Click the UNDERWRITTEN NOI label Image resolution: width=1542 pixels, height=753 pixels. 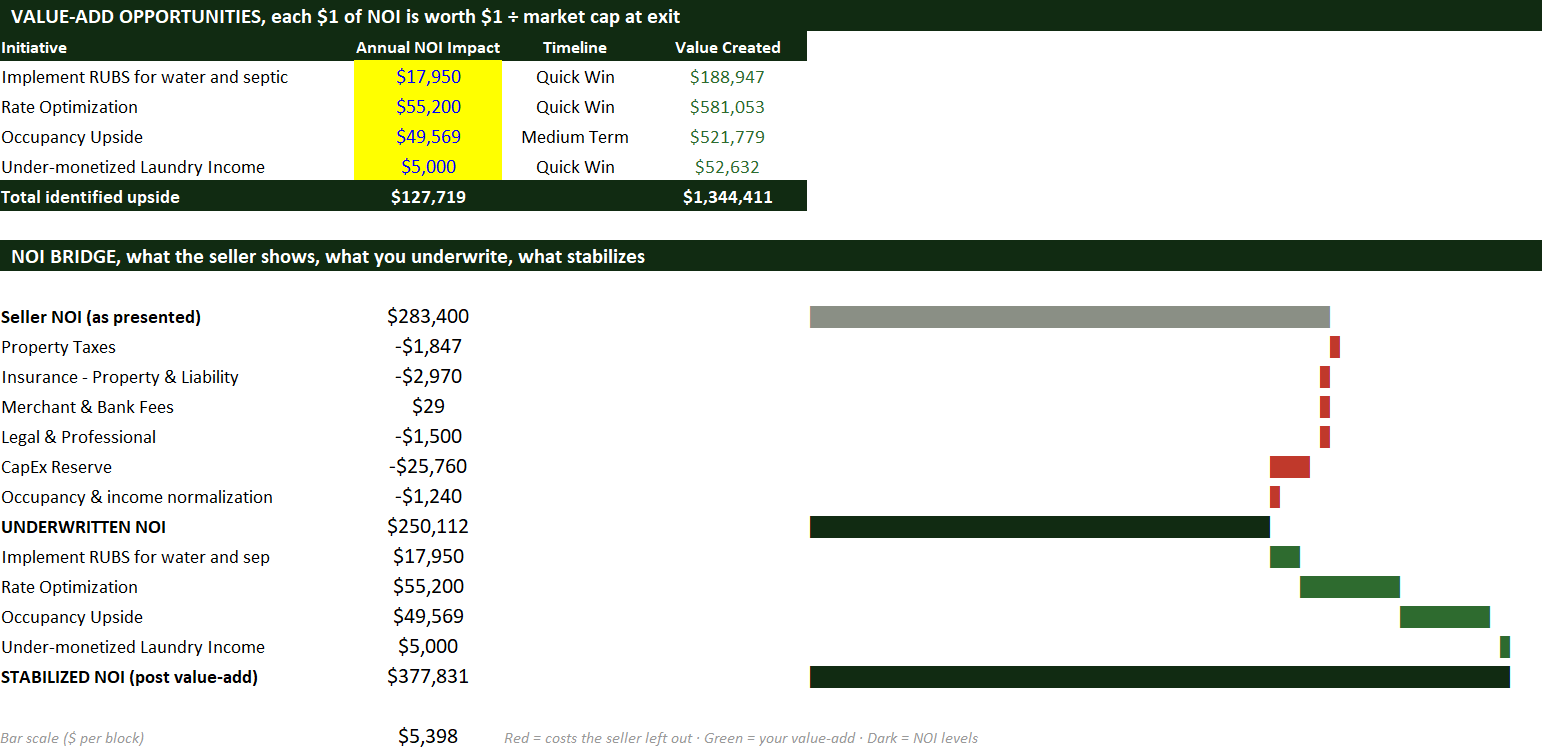click(x=84, y=527)
